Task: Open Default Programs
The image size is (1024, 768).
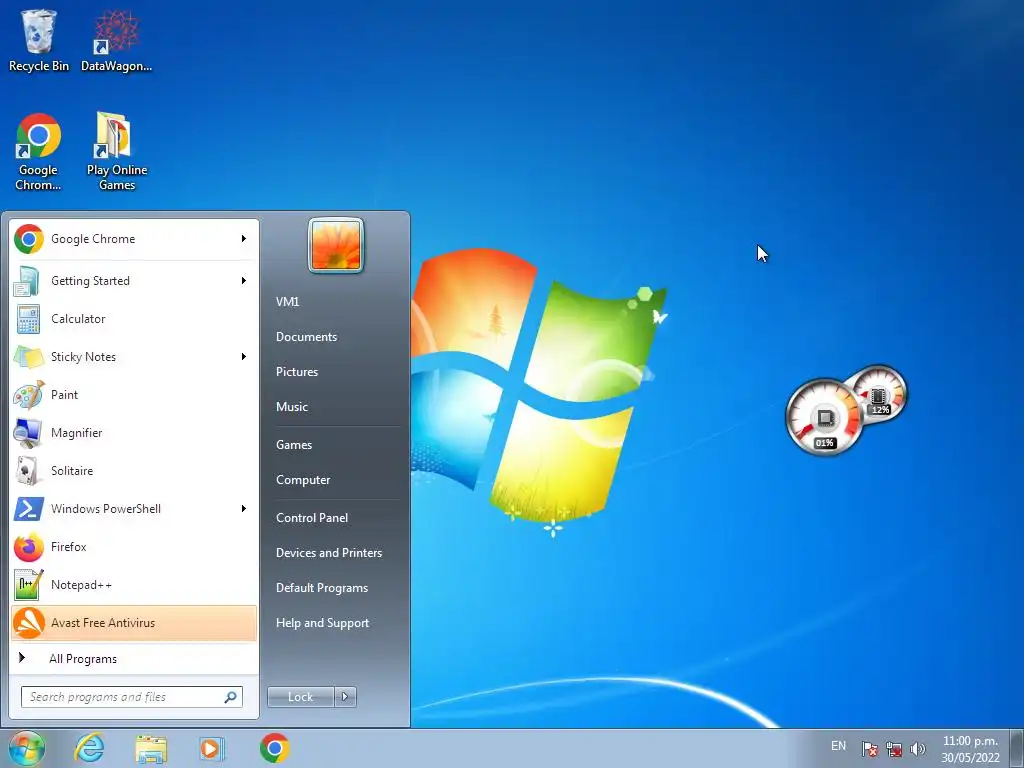Action: coord(322,588)
